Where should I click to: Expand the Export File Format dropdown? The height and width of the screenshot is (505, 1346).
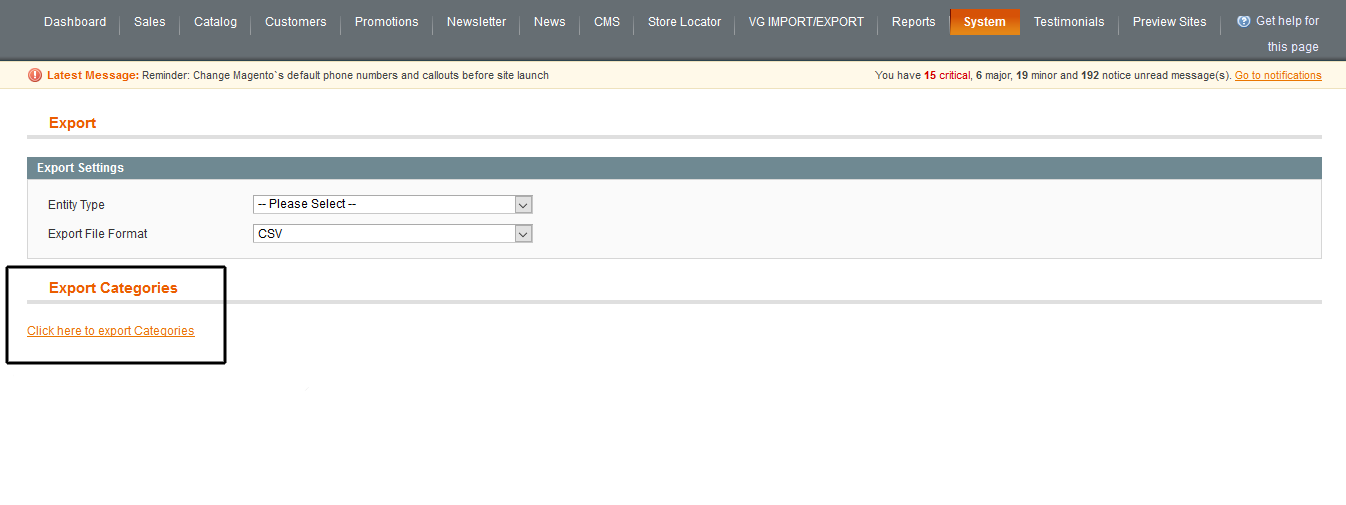click(392, 234)
